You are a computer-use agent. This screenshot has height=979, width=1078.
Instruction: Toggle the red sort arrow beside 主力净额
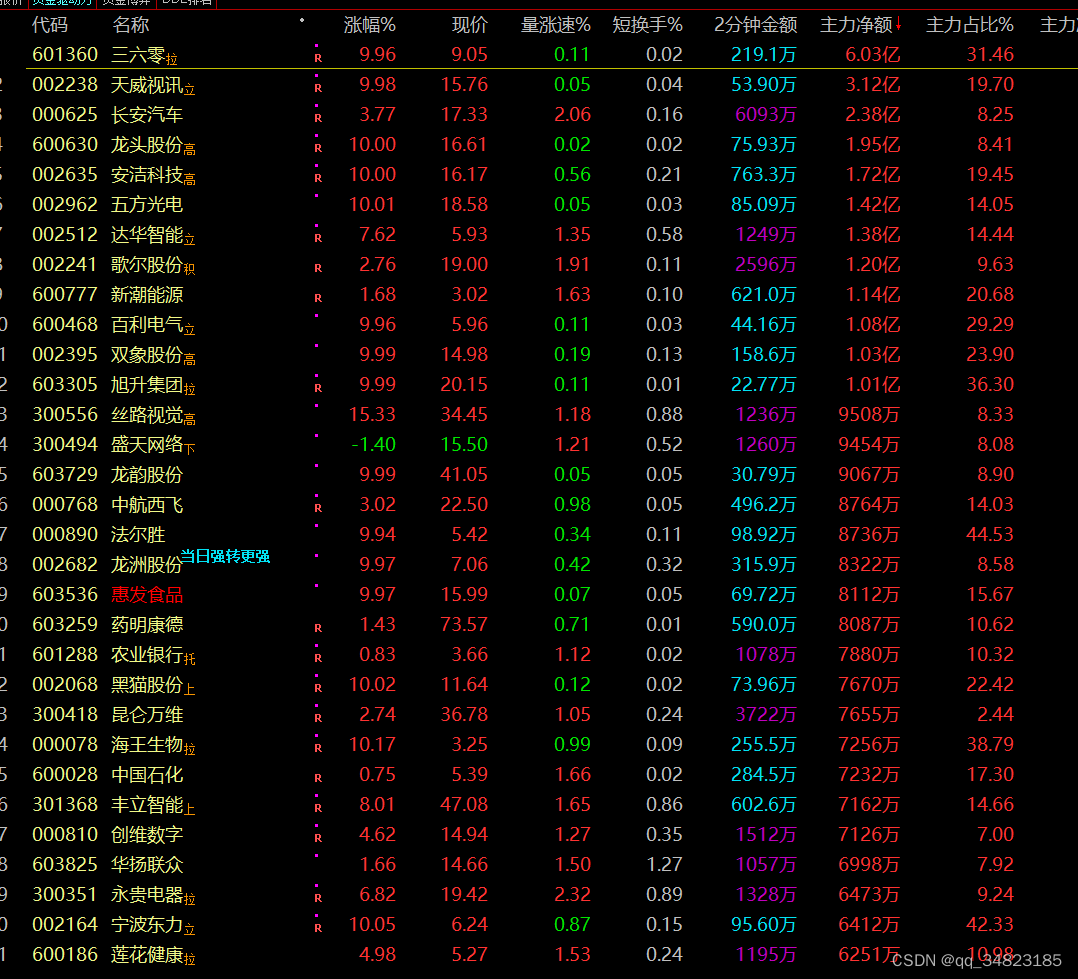tap(899, 25)
